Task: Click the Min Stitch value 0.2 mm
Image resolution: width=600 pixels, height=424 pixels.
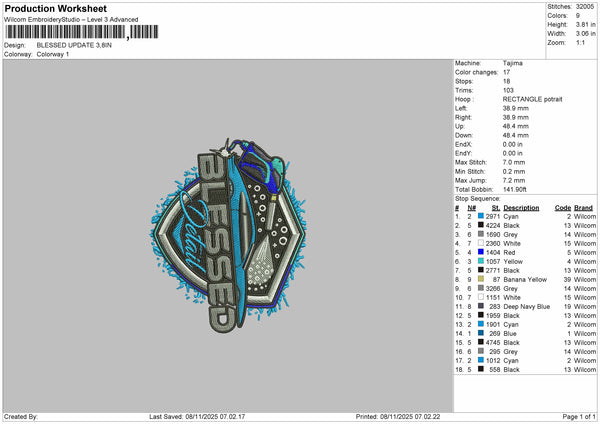Action: [514, 171]
